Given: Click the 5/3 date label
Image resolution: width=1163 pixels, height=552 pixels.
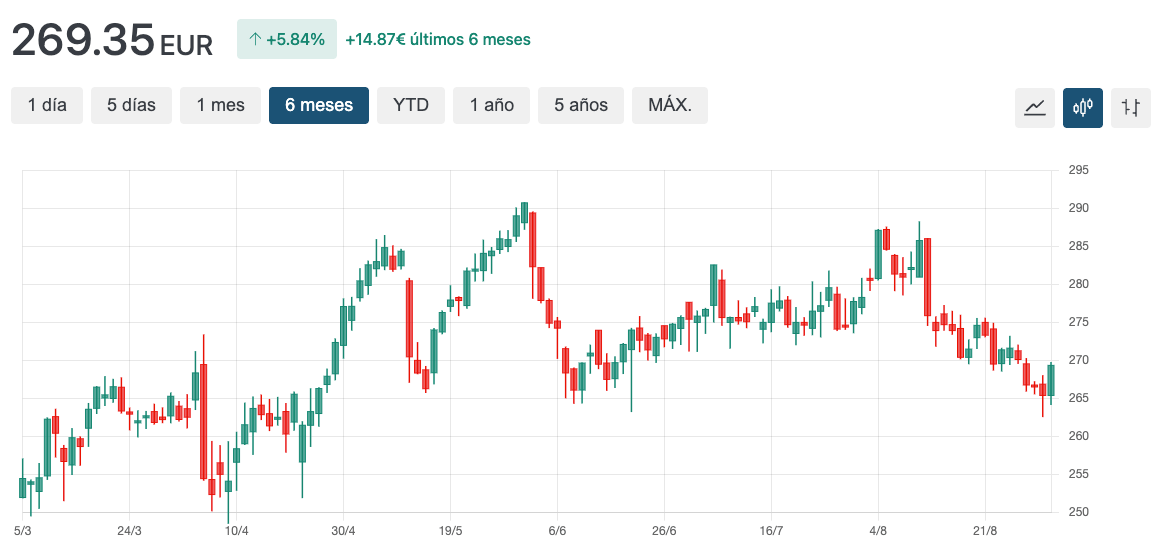Looking at the screenshot, I should pyautogui.click(x=23, y=531).
